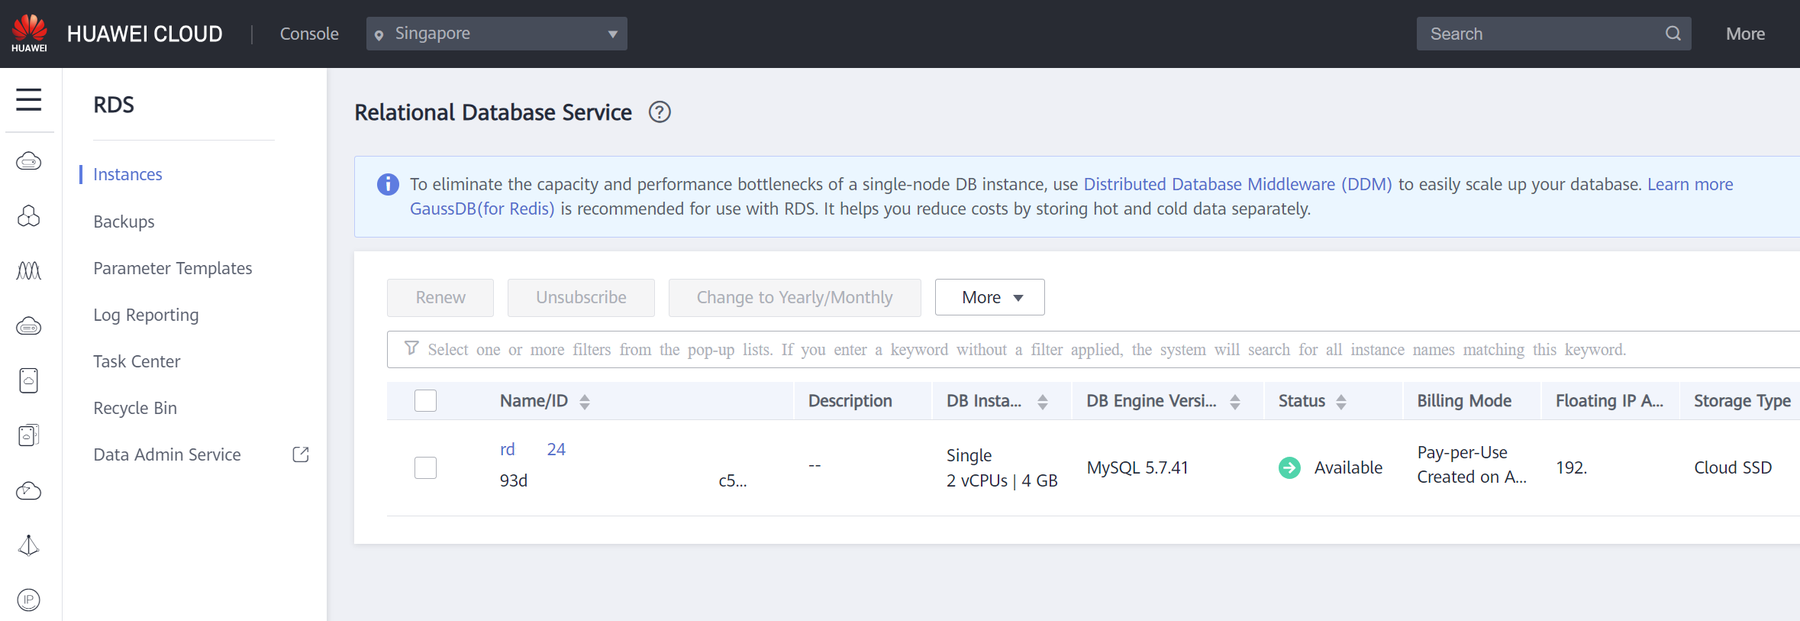Image resolution: width=1800 pixels, height=621 pixels.
Task: Click the search magnifier icon
Action: pos(1673,34)
